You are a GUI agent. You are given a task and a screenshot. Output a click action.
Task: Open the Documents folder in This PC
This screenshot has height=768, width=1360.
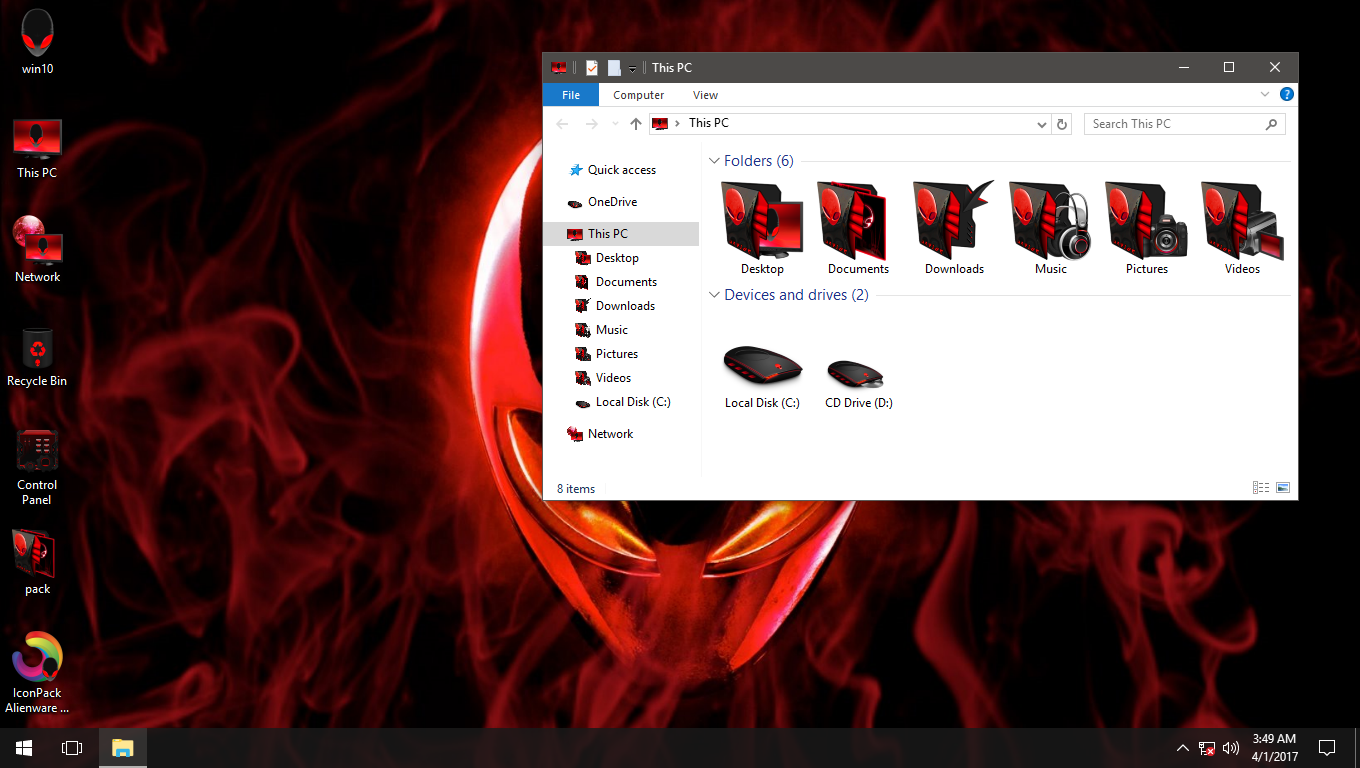pyautogui.click(x=856, y=220)
